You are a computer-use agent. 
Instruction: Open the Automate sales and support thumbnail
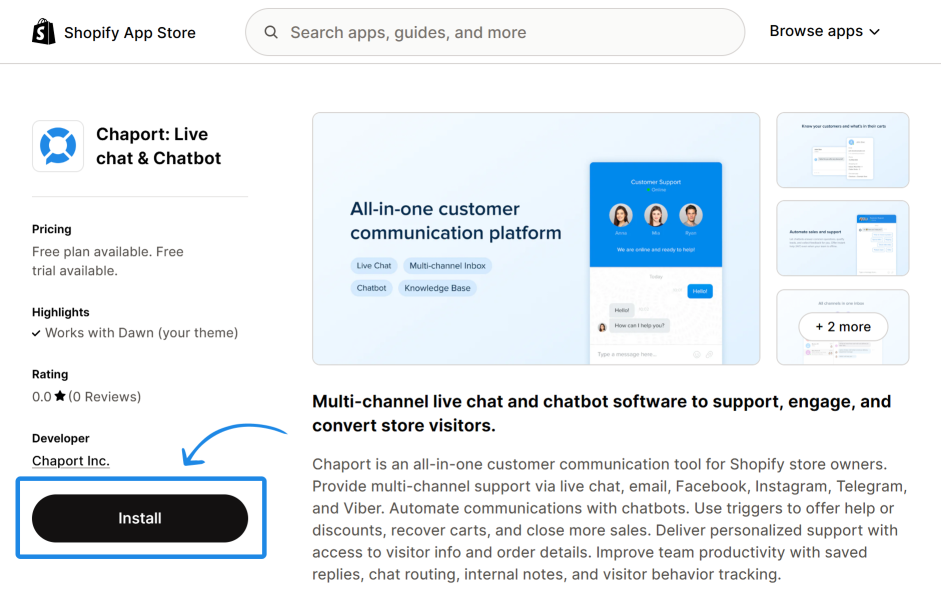coord(842,238)
